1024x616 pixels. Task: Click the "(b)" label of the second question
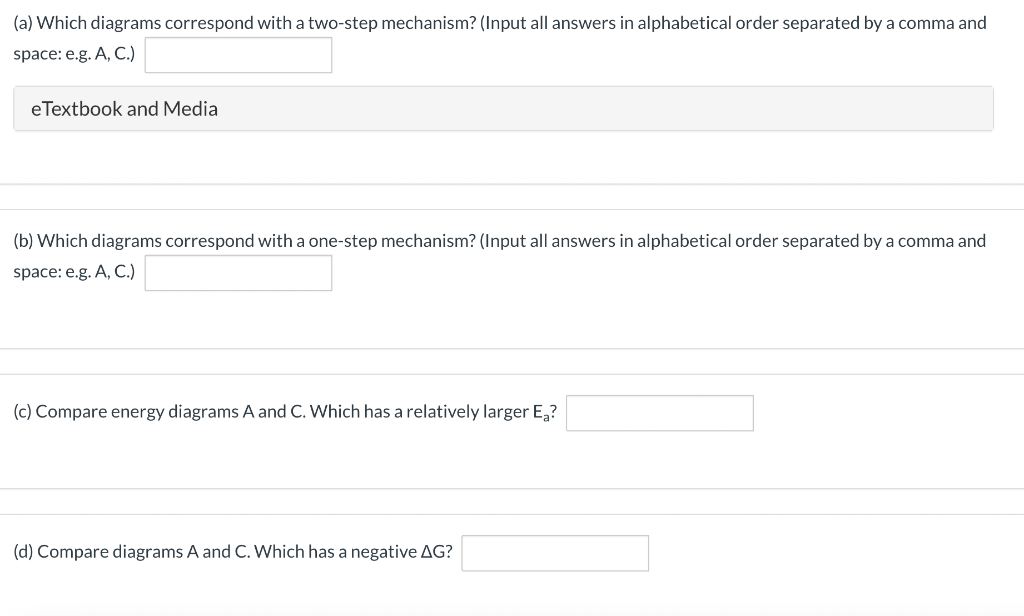[x=24, y=241]
